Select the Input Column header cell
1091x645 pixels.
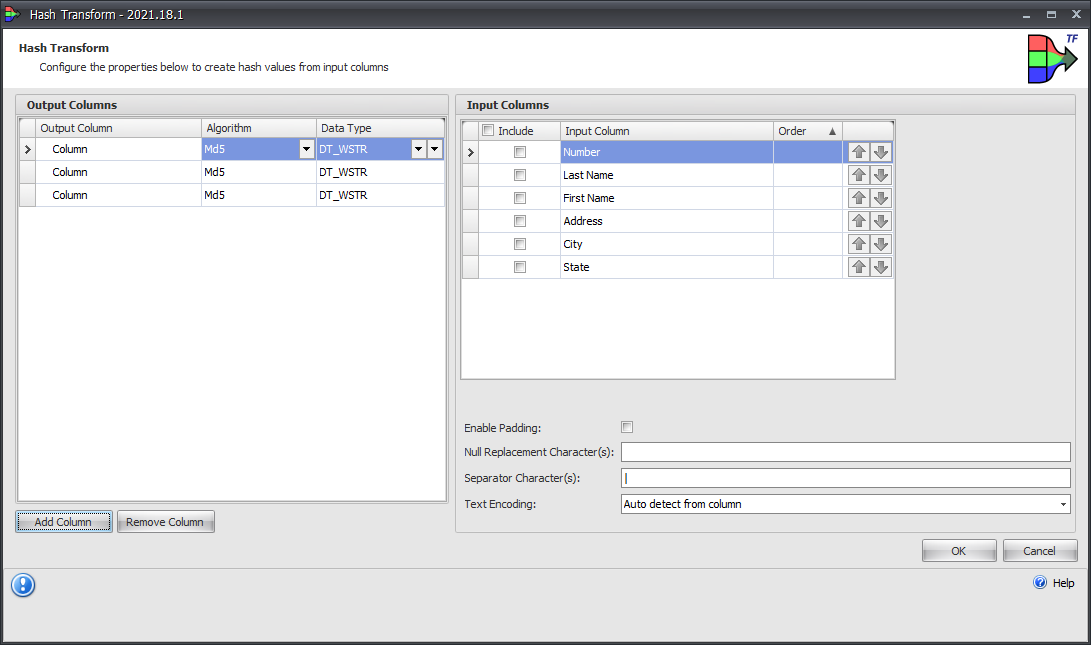click(666, 130)
